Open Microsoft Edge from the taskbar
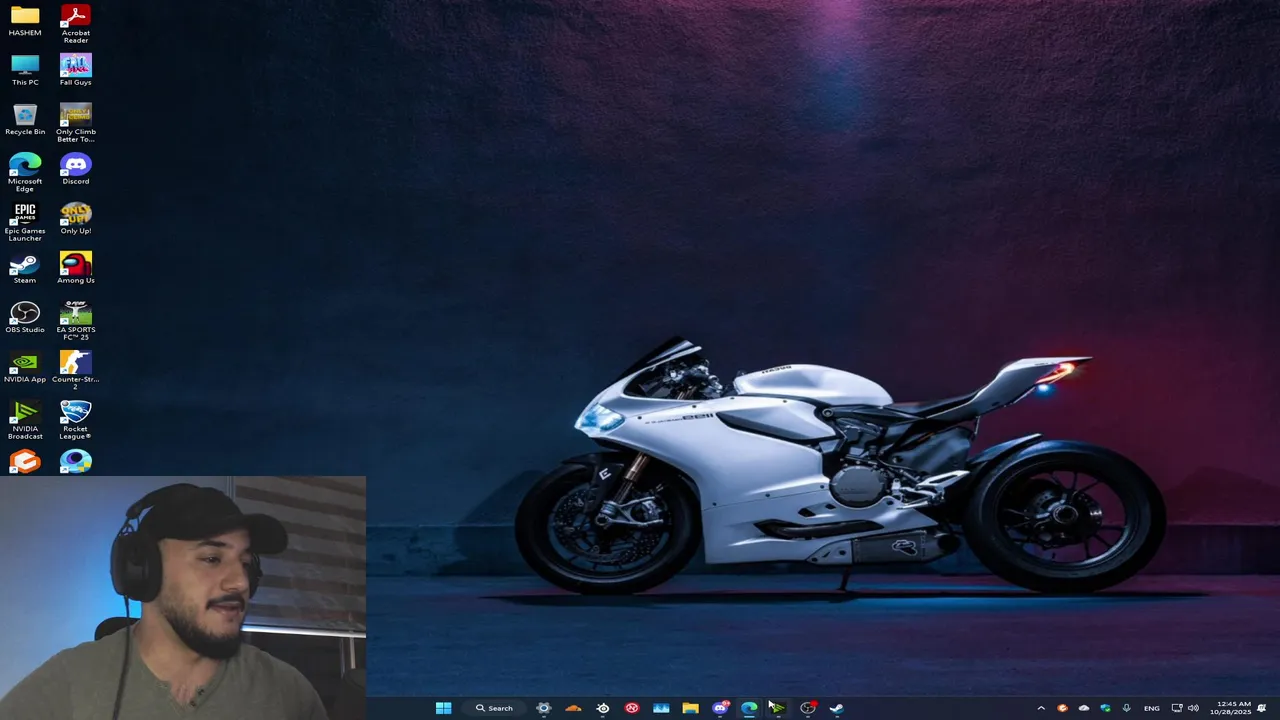This screenshot has height=720, width=1280. pyautogui.click(x=749, y=708)
